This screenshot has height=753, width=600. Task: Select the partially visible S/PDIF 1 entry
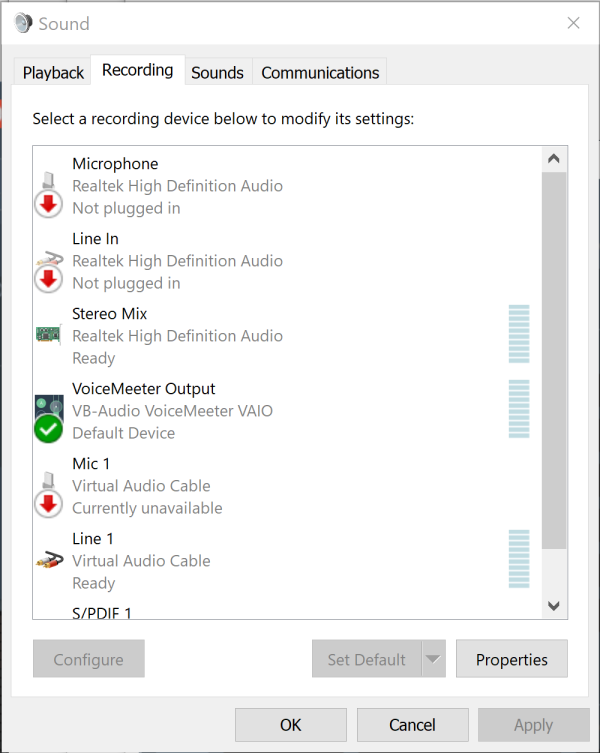pos(102,612)
